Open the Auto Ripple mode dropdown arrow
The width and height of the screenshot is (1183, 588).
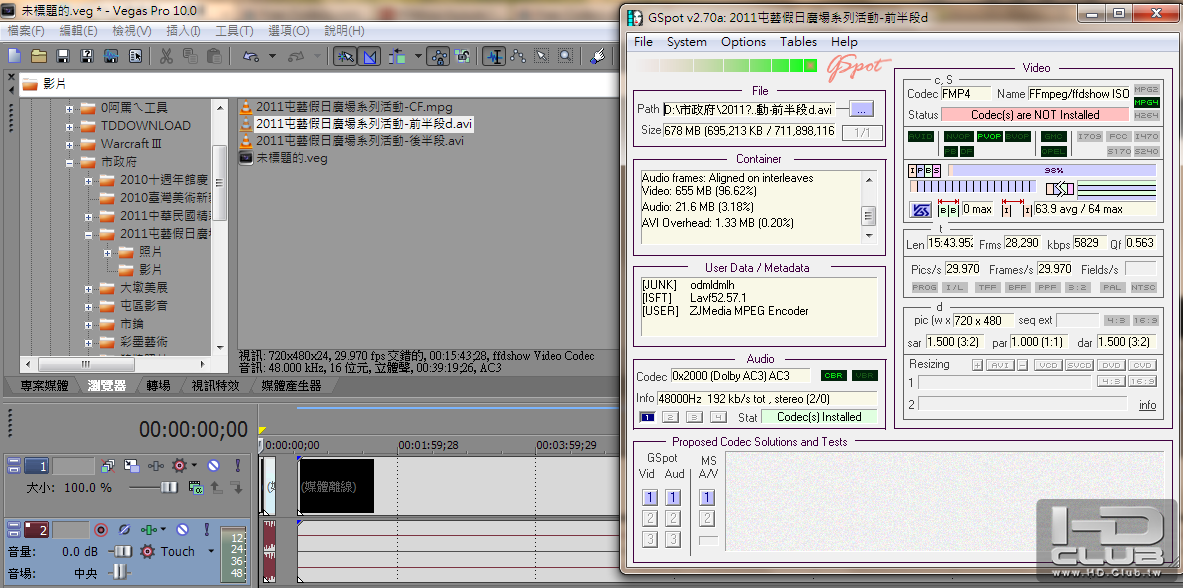418,56
